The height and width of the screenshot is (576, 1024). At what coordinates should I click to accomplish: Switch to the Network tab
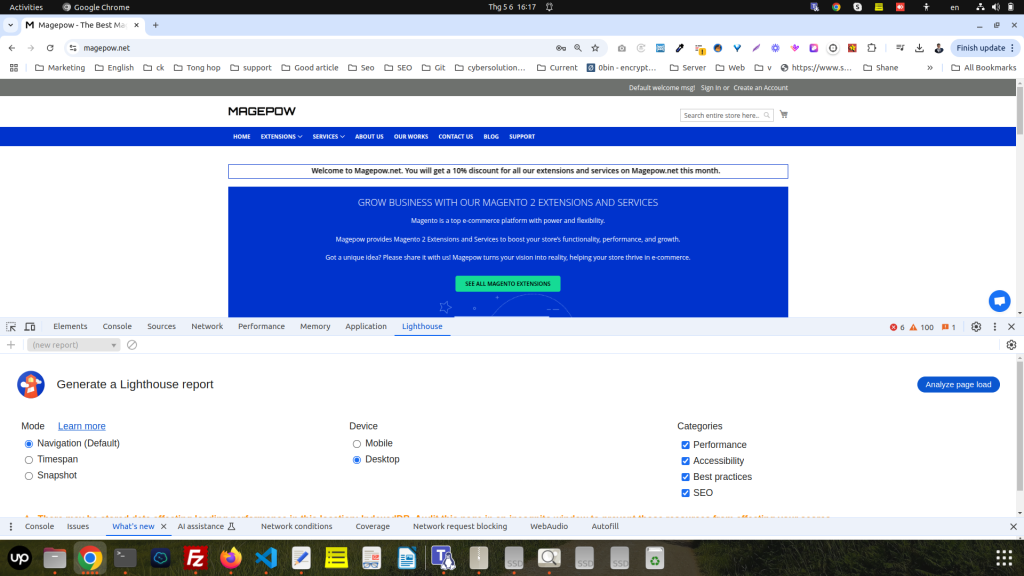(x=207, y=327)
